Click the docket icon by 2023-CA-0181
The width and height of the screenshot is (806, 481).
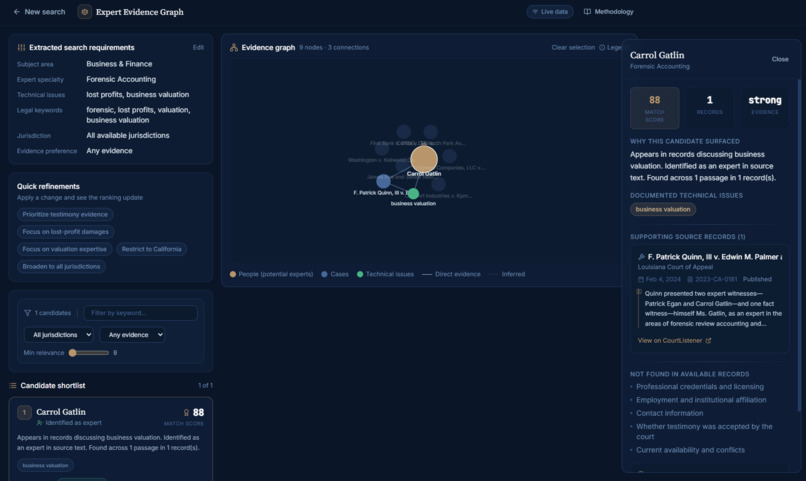[690, 280]
